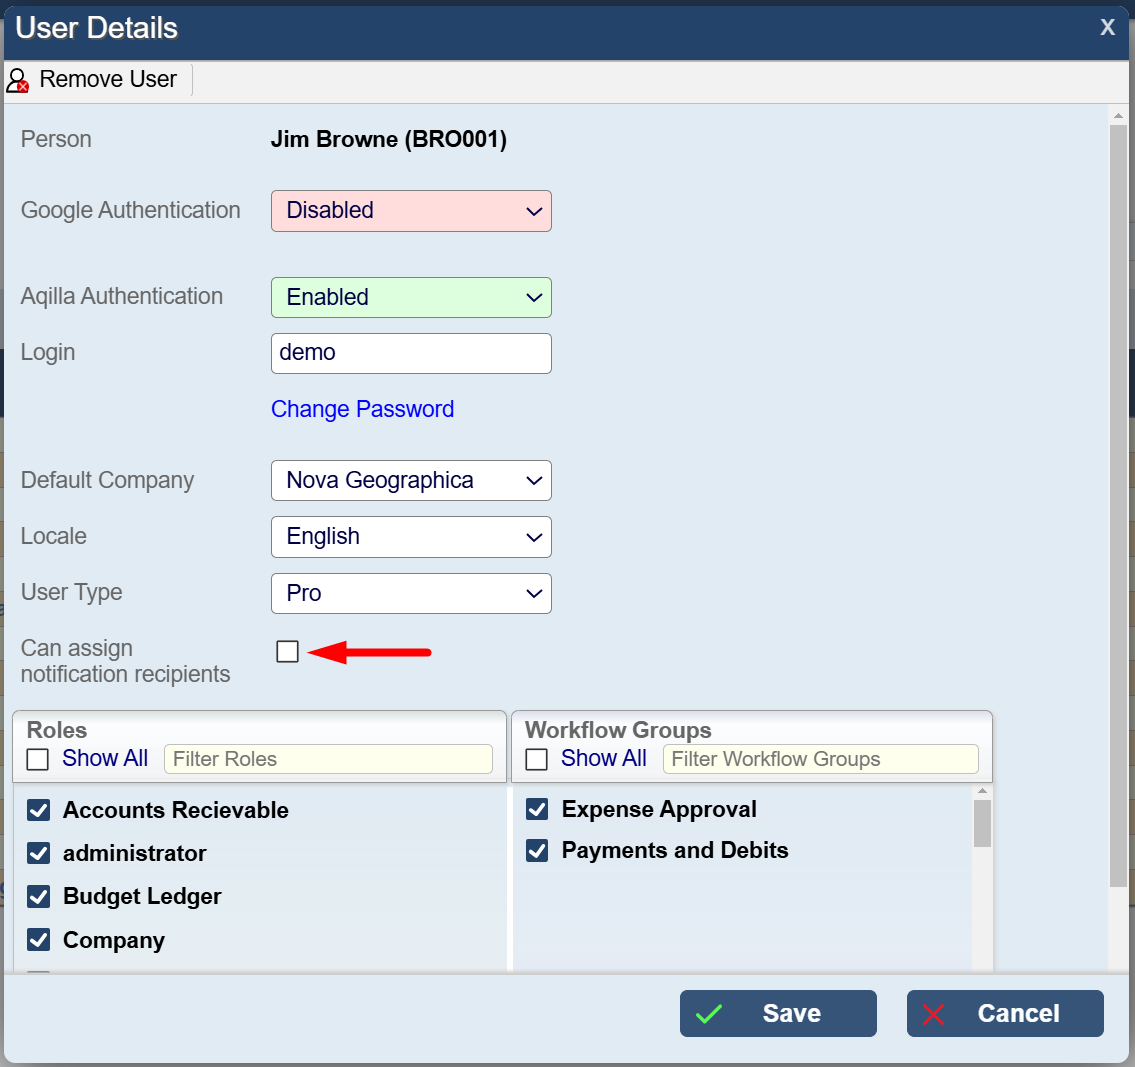Click the red X Cancel icon
This screenshot has width=1135, height=1067.
(x=934, y=1014)
